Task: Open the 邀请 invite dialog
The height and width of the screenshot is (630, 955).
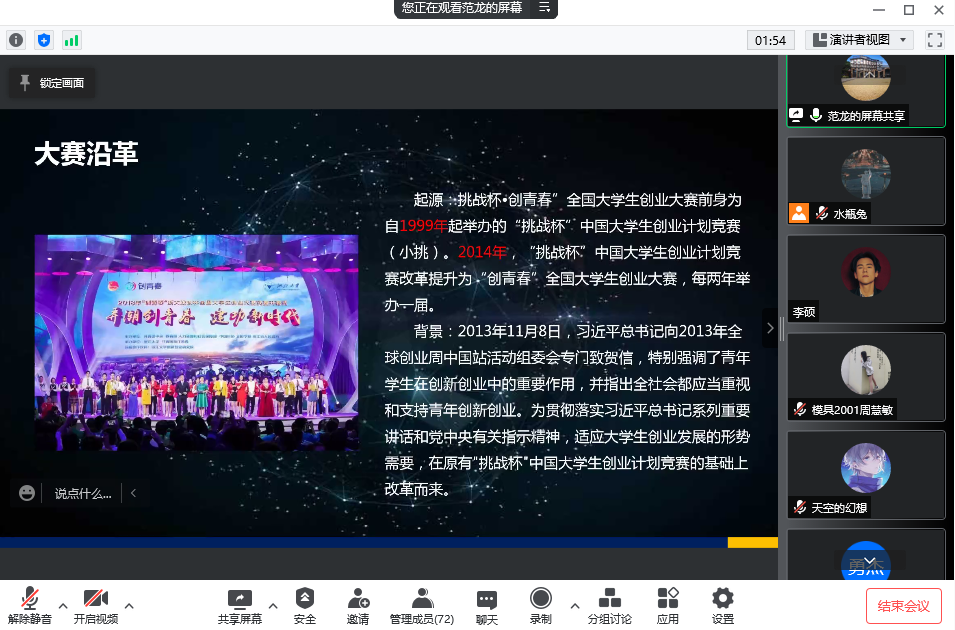Action: 358,605
